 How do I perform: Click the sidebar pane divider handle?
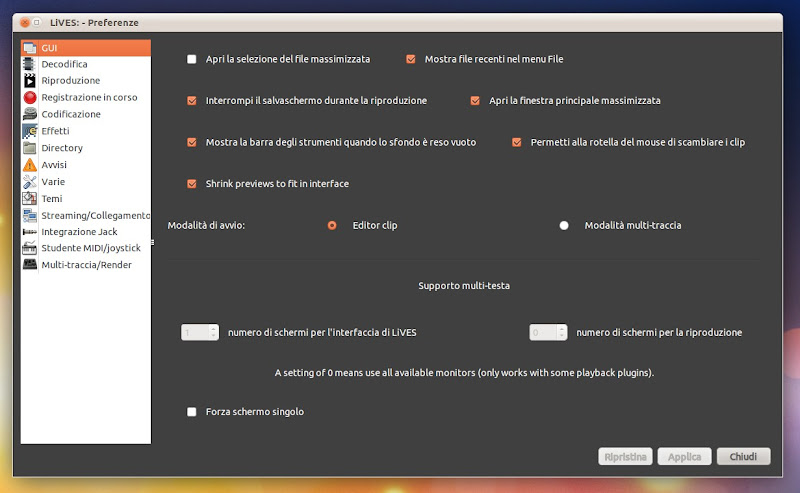click(x=153, y=242)
